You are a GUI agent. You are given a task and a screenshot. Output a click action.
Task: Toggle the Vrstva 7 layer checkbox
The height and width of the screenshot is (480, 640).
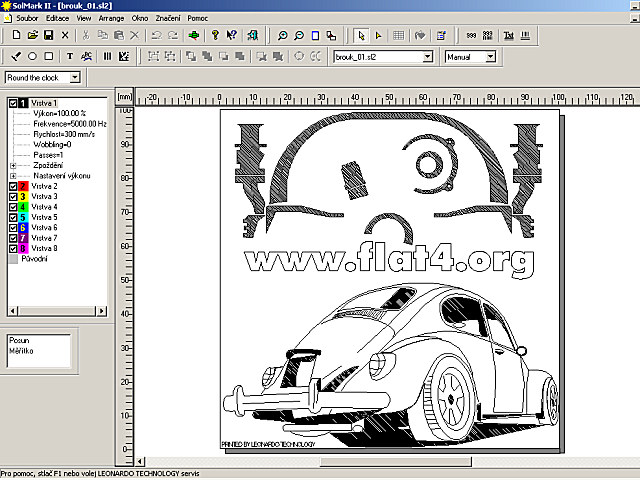(x=13, y=238)
